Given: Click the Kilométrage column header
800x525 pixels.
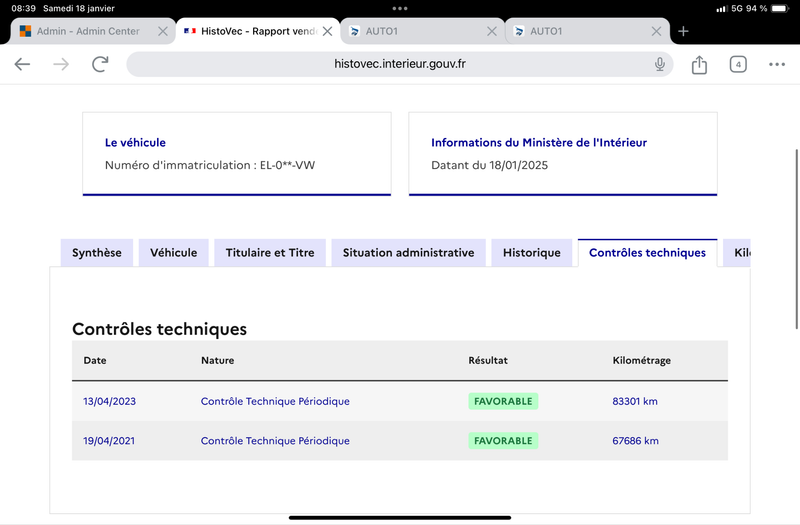Looking at the screenshot, I should [x=641, y=360].
